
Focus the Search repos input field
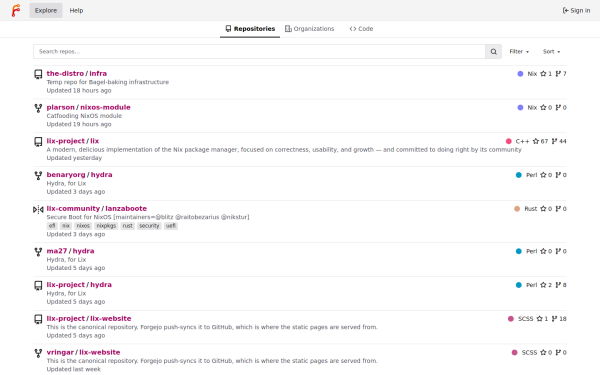(259, 52)
